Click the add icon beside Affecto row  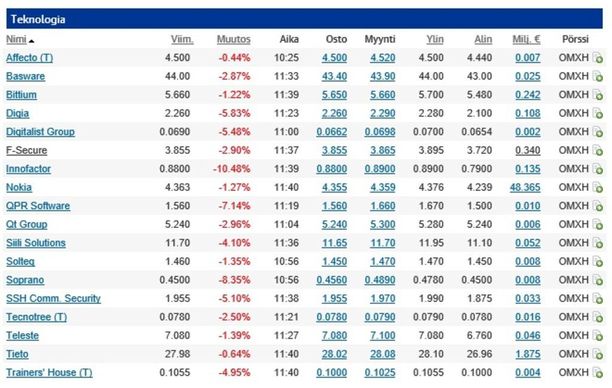point(598,58)
